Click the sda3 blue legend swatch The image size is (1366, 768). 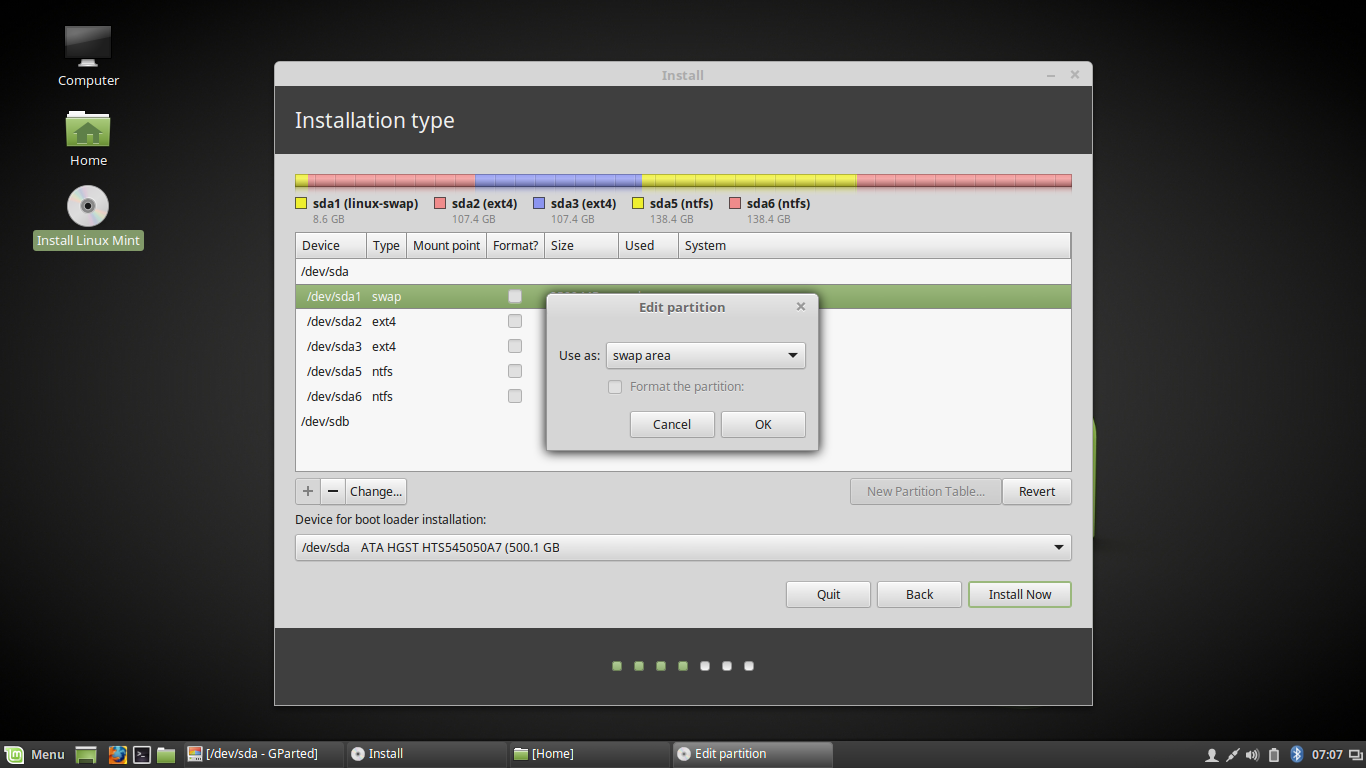539,203
